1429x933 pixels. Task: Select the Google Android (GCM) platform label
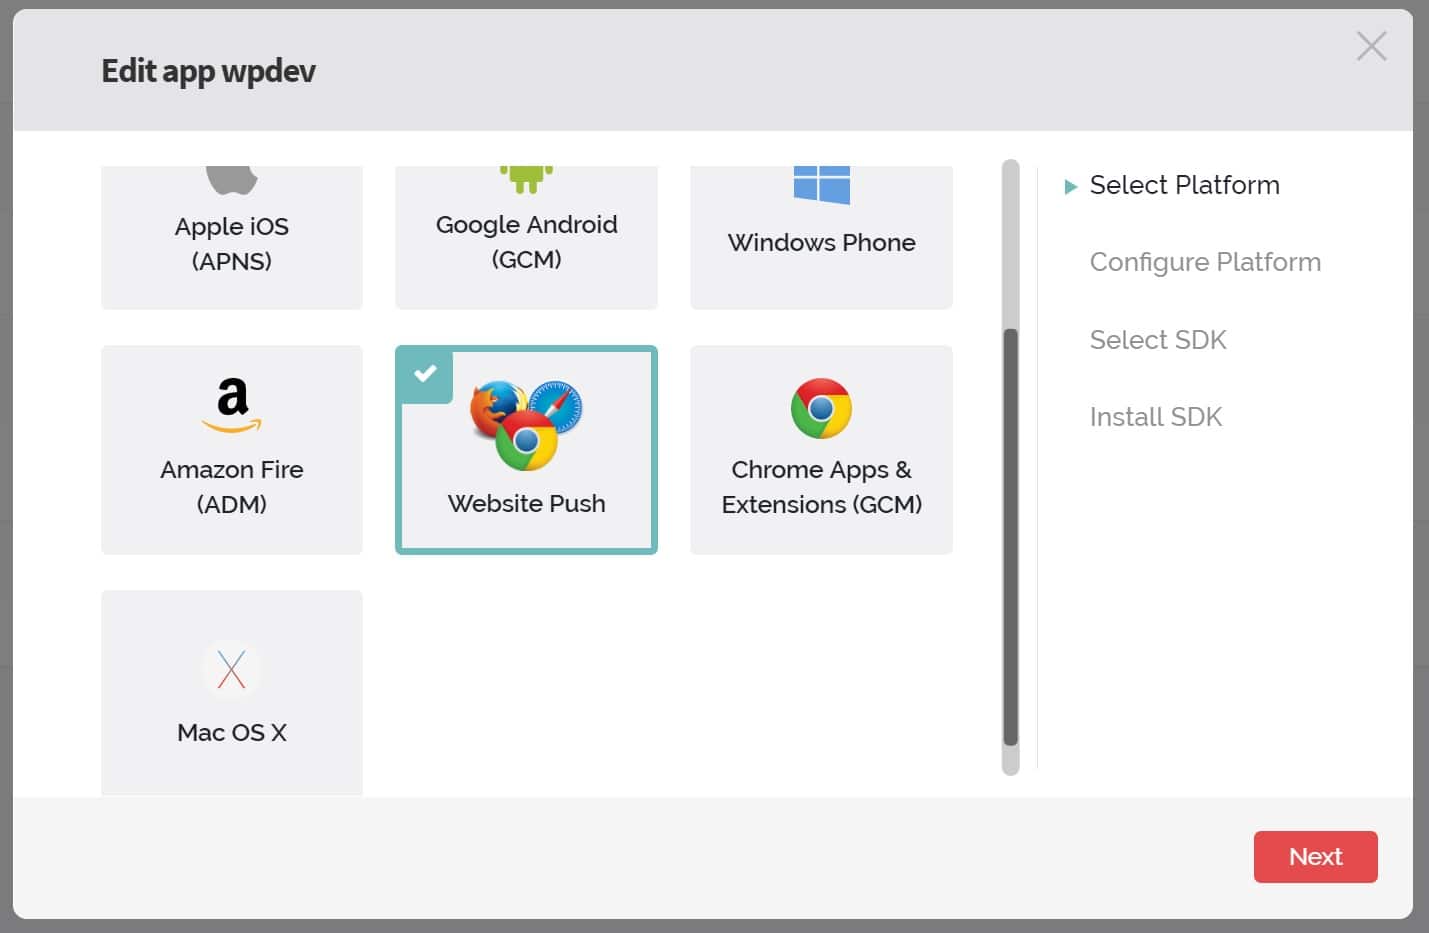pyautogui.click(x=526, y=242)
